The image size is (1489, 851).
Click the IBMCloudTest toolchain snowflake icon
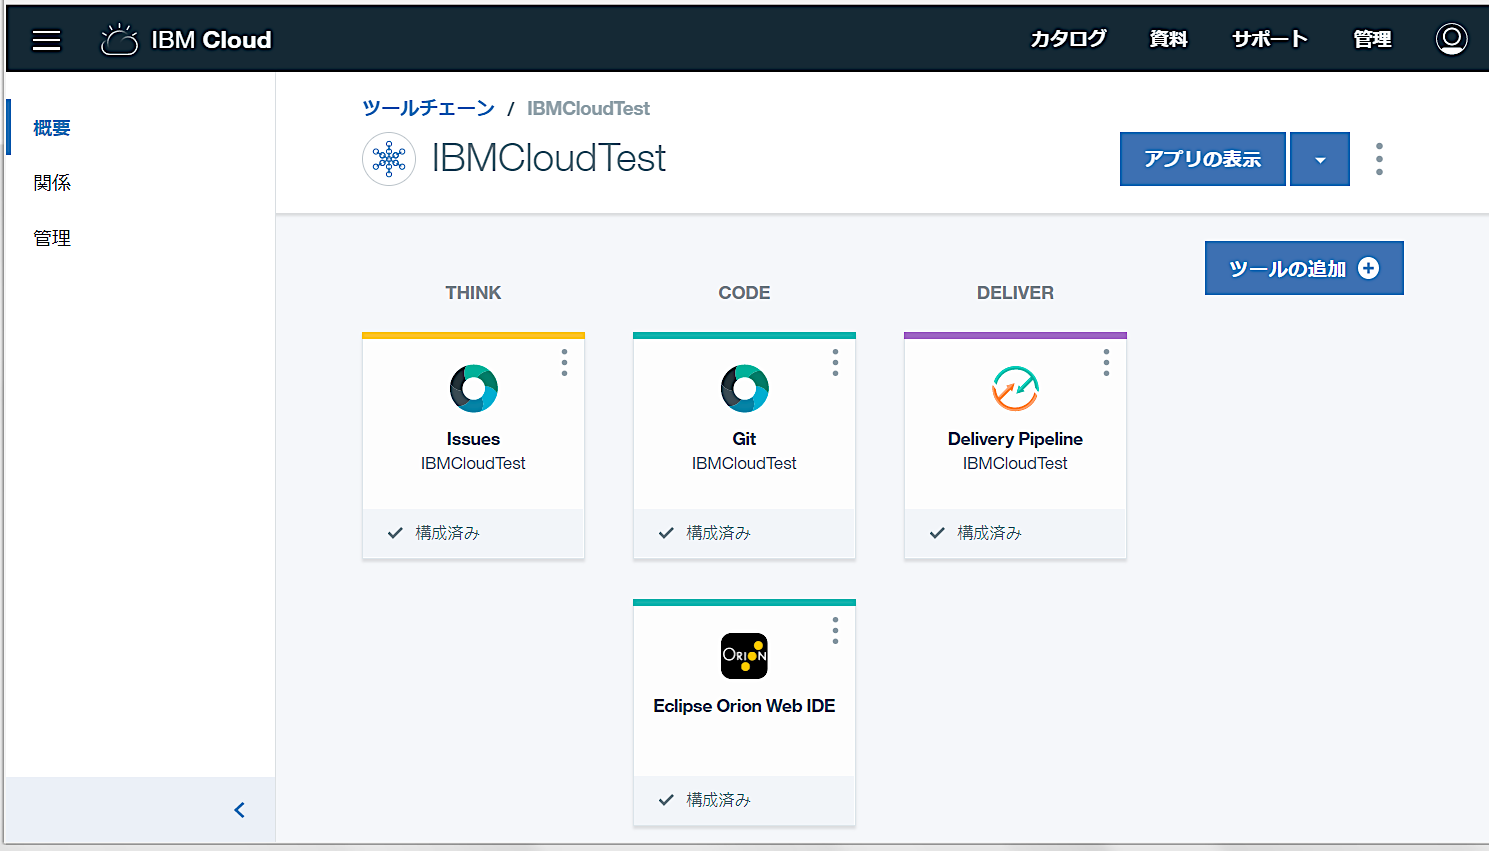(389, 159)
